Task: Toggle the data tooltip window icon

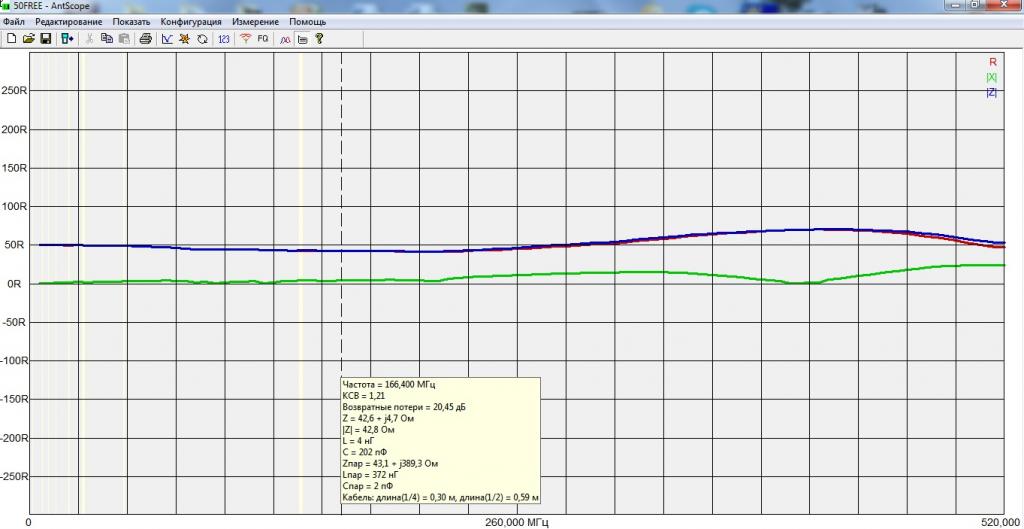Action: click(302, 39)
